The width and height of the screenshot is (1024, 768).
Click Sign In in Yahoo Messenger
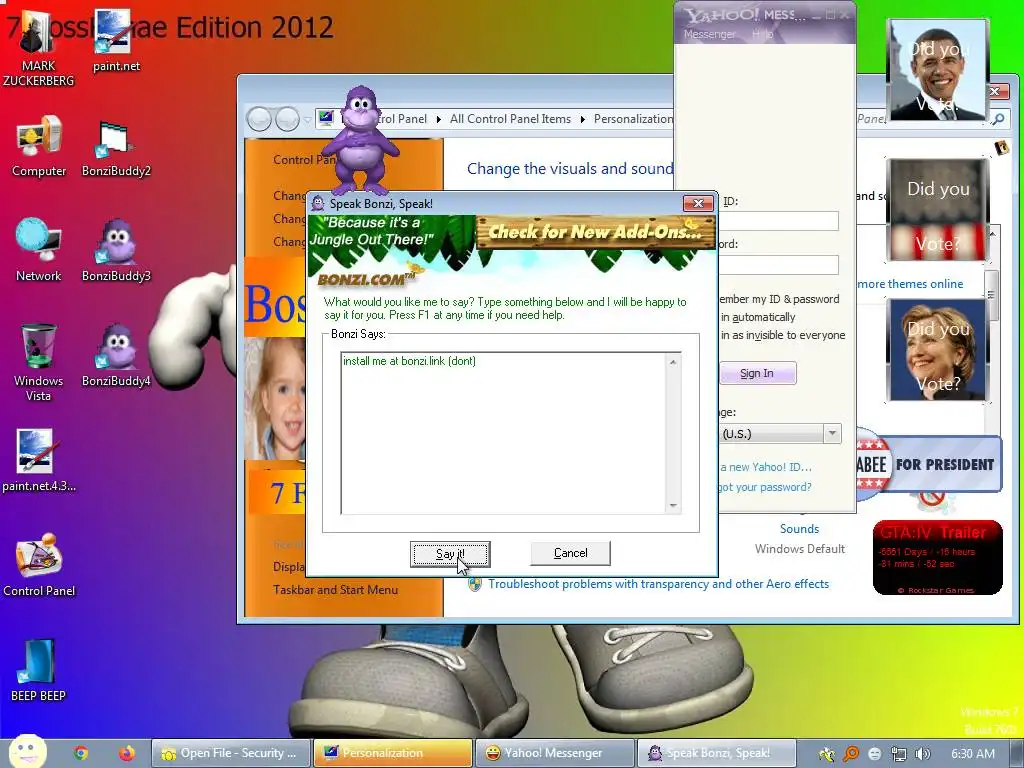(757, 373)
